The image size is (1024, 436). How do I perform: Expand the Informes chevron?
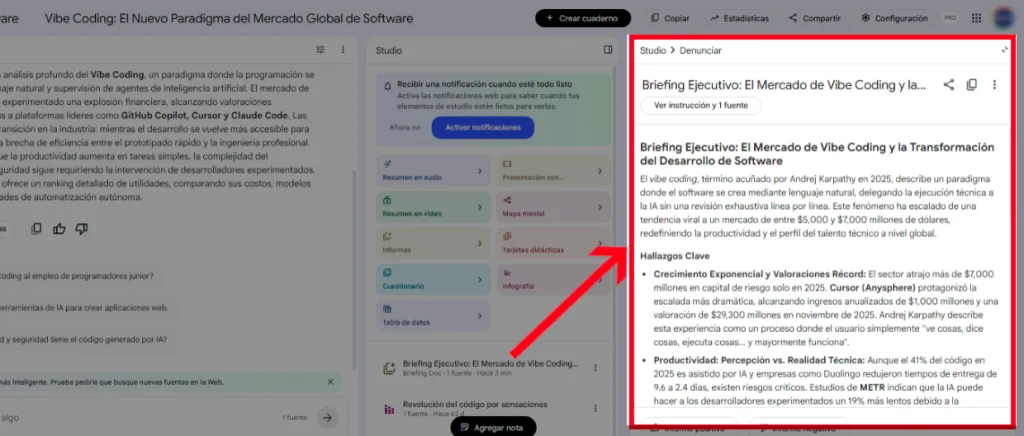coord(480,243)
